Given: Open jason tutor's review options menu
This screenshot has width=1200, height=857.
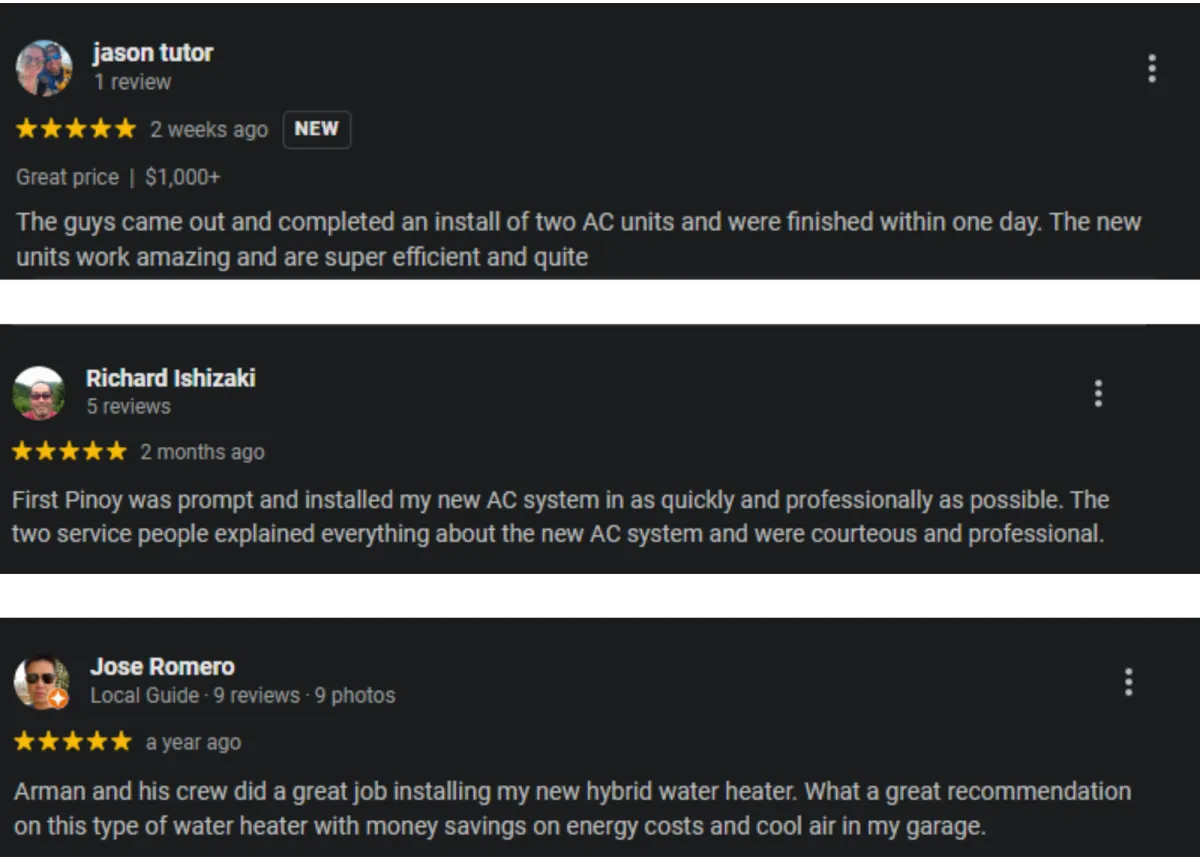Looking at the screenshot, I should pyautogui.click(x=1152, y=68).
